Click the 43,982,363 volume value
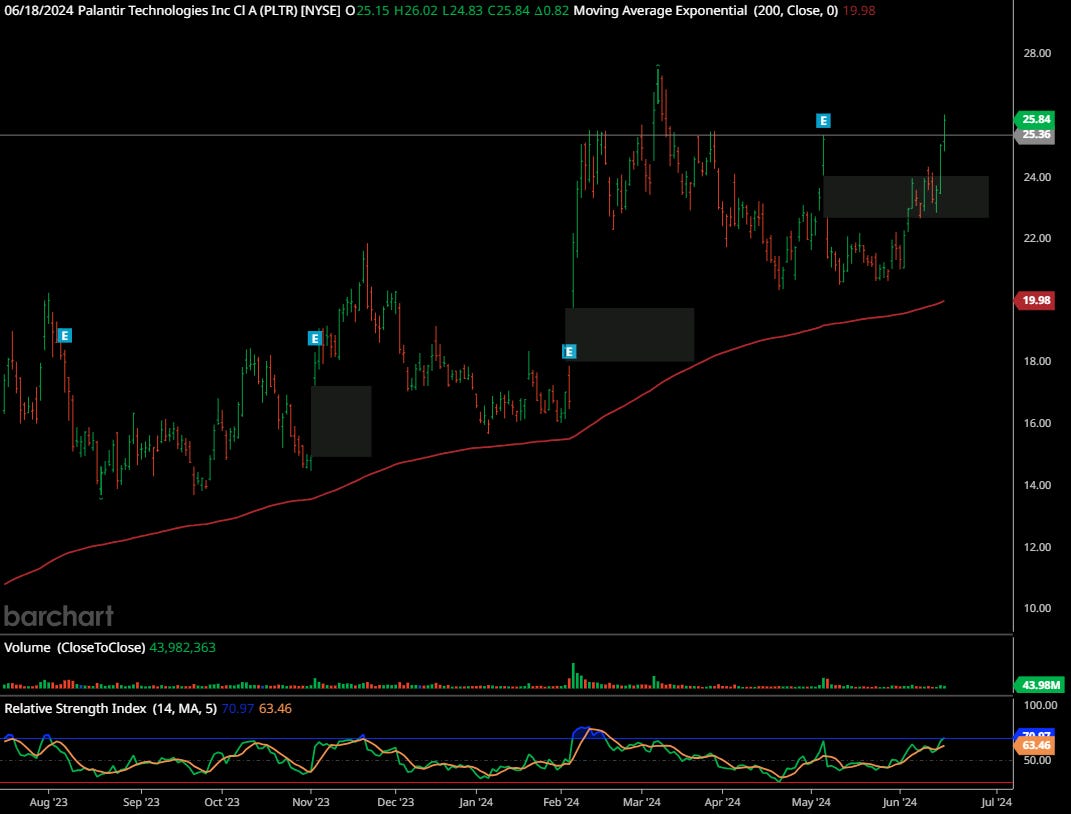This screenshot has height=814, width=1071. click(x=182, y=647)
